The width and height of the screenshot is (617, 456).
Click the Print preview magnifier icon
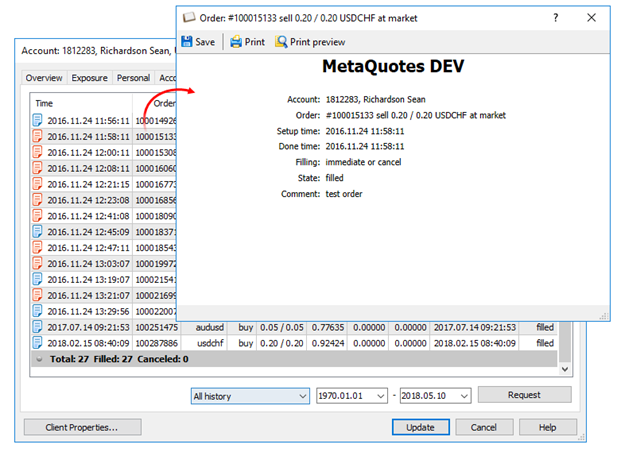(x=281, y=42)
